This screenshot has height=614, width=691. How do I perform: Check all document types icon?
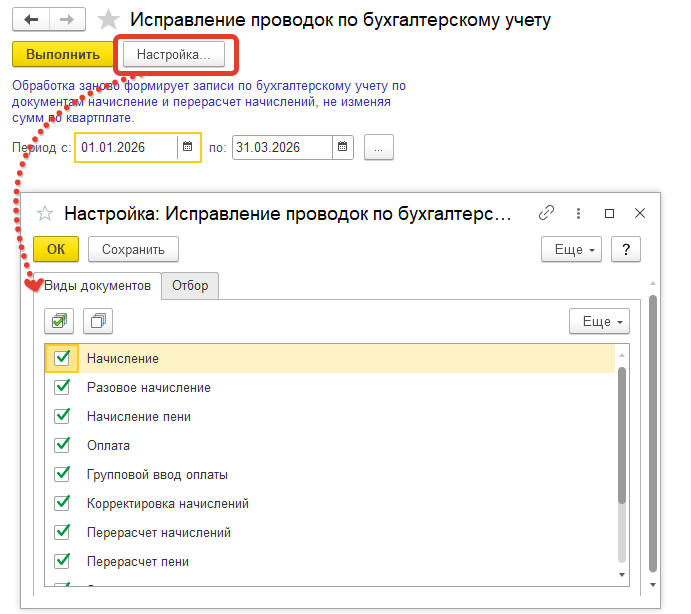coord(60,321)
